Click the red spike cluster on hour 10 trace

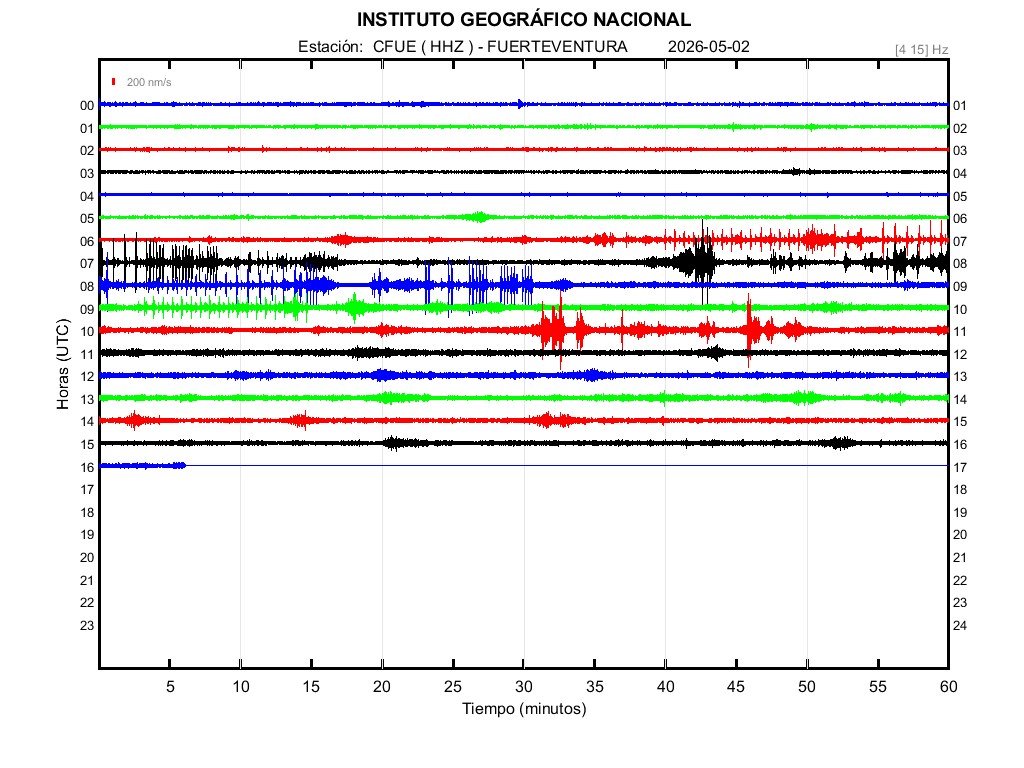(555, 330)
